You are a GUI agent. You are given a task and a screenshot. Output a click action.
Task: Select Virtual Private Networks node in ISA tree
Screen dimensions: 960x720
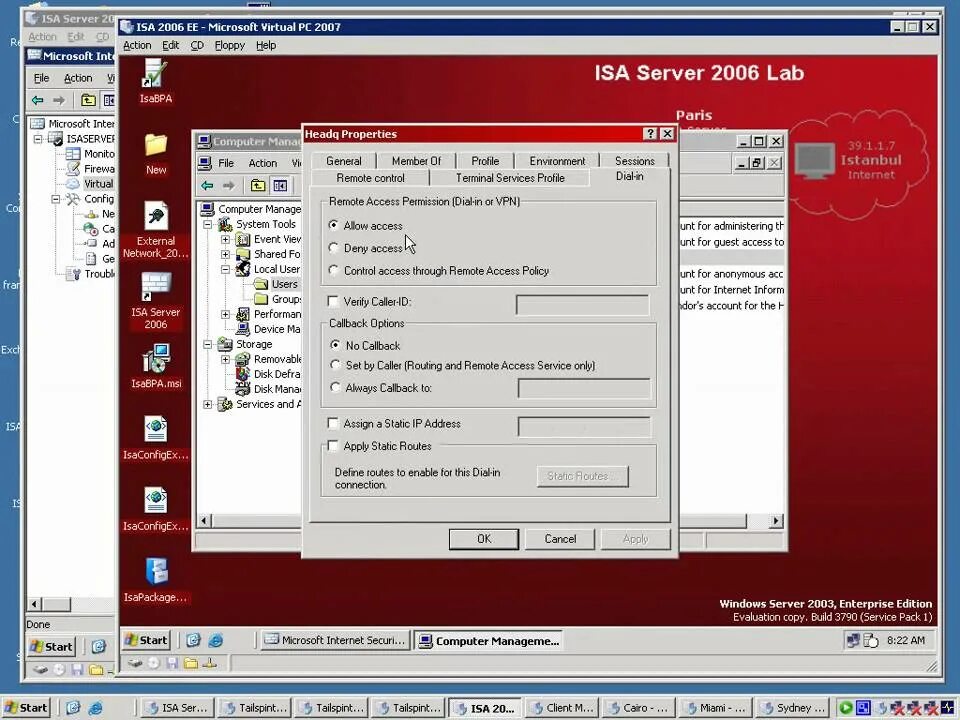[98, 184]
